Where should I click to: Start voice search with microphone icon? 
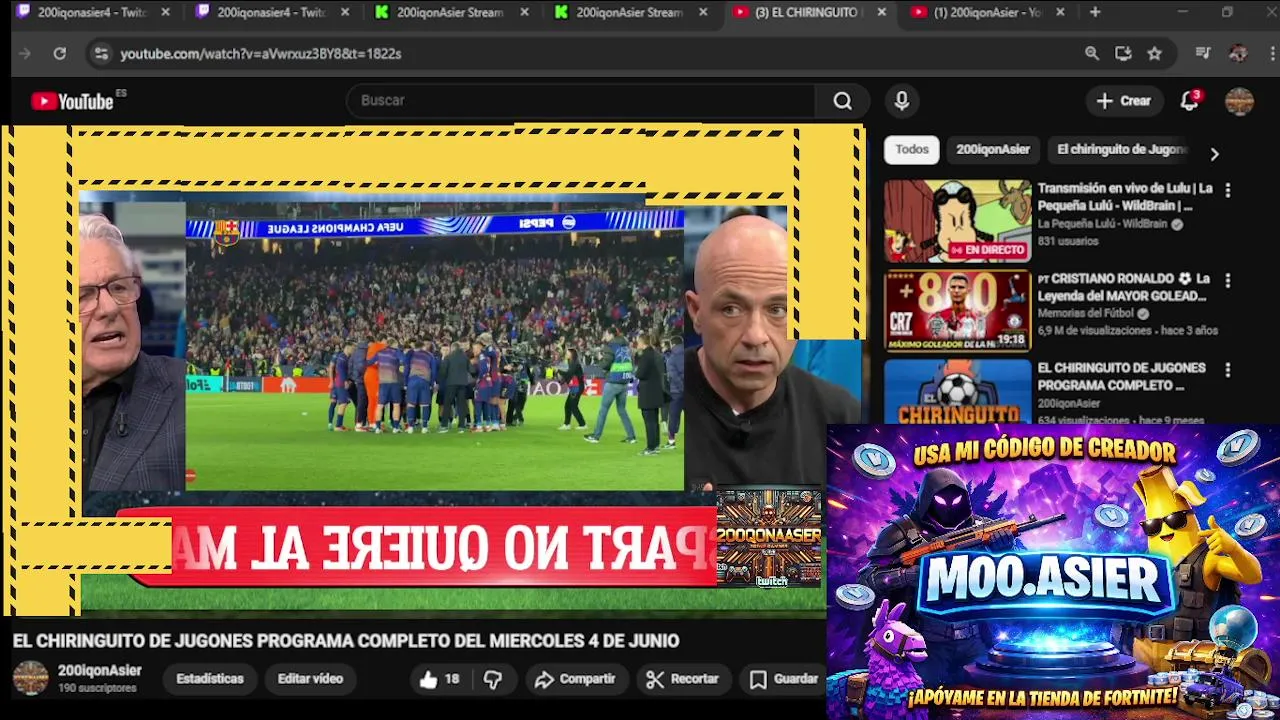(x=901, y=101)
